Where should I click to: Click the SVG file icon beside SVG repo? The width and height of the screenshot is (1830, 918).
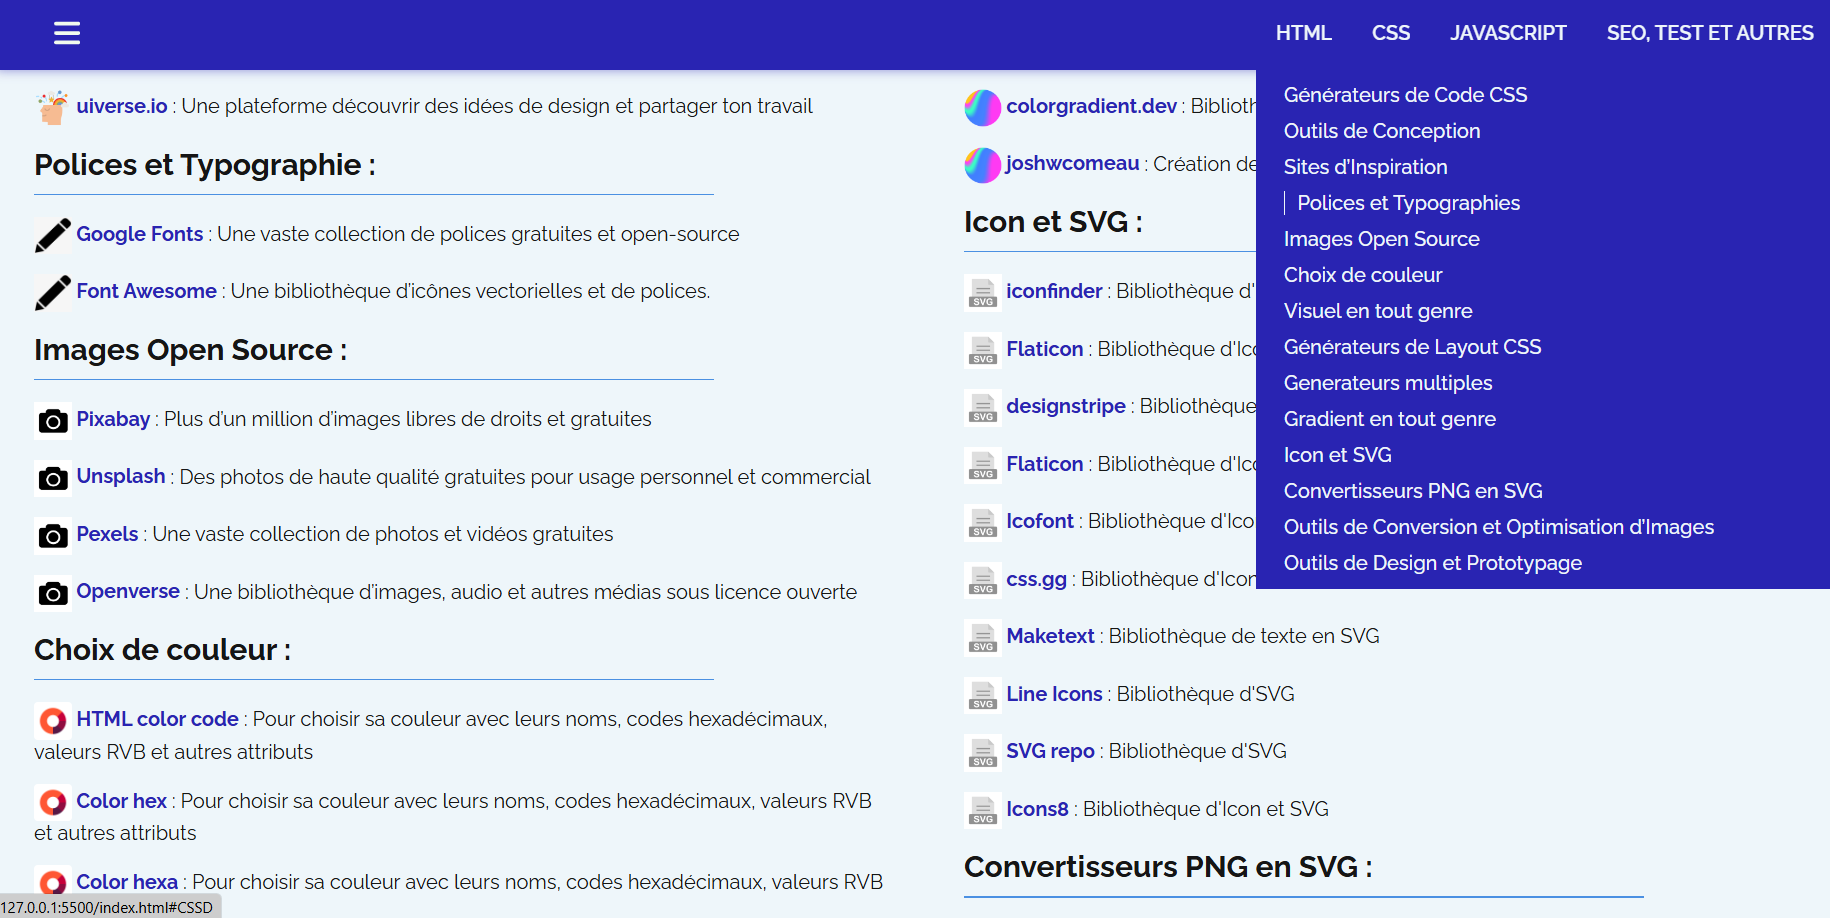tap(983, 752)
